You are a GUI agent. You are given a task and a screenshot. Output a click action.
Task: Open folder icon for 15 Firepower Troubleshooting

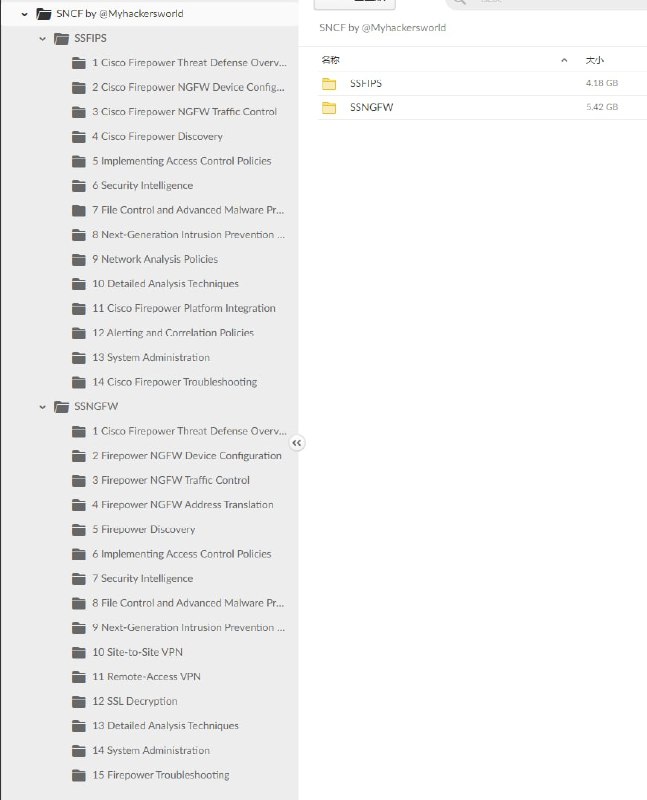(79, 776)
